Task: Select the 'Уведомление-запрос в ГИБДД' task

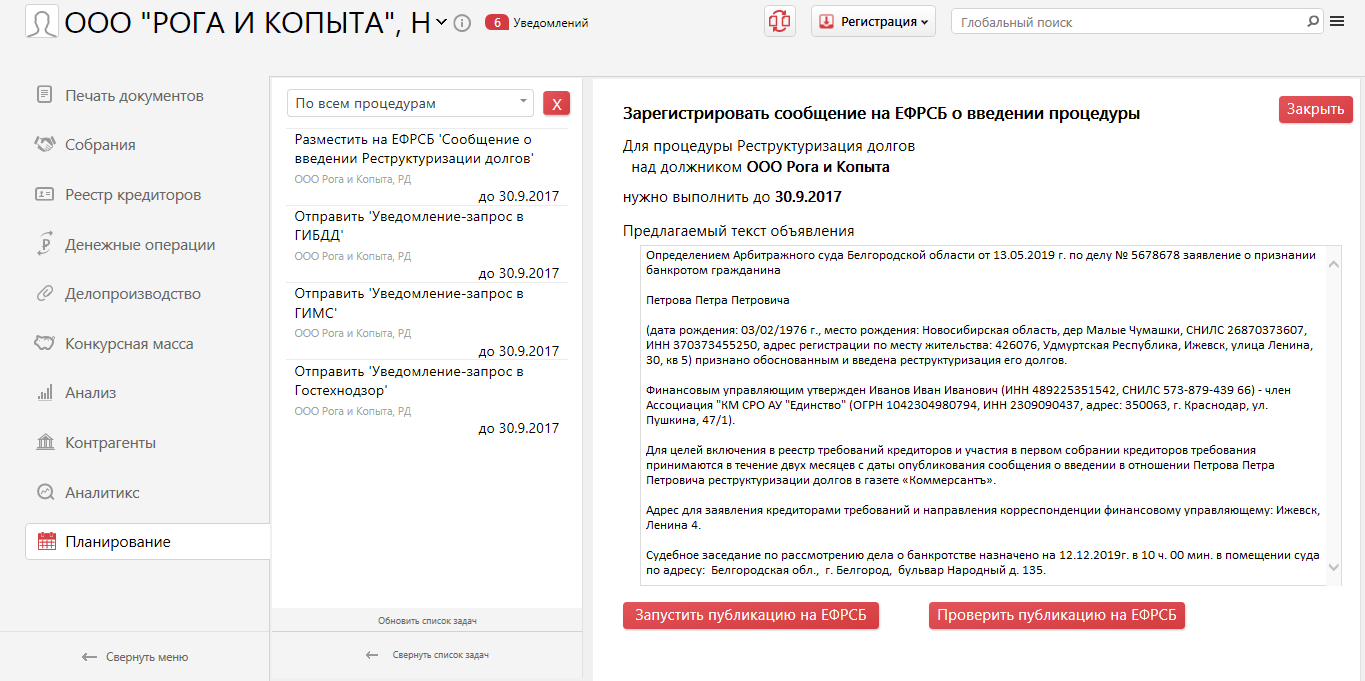Action: click(409, 225)
